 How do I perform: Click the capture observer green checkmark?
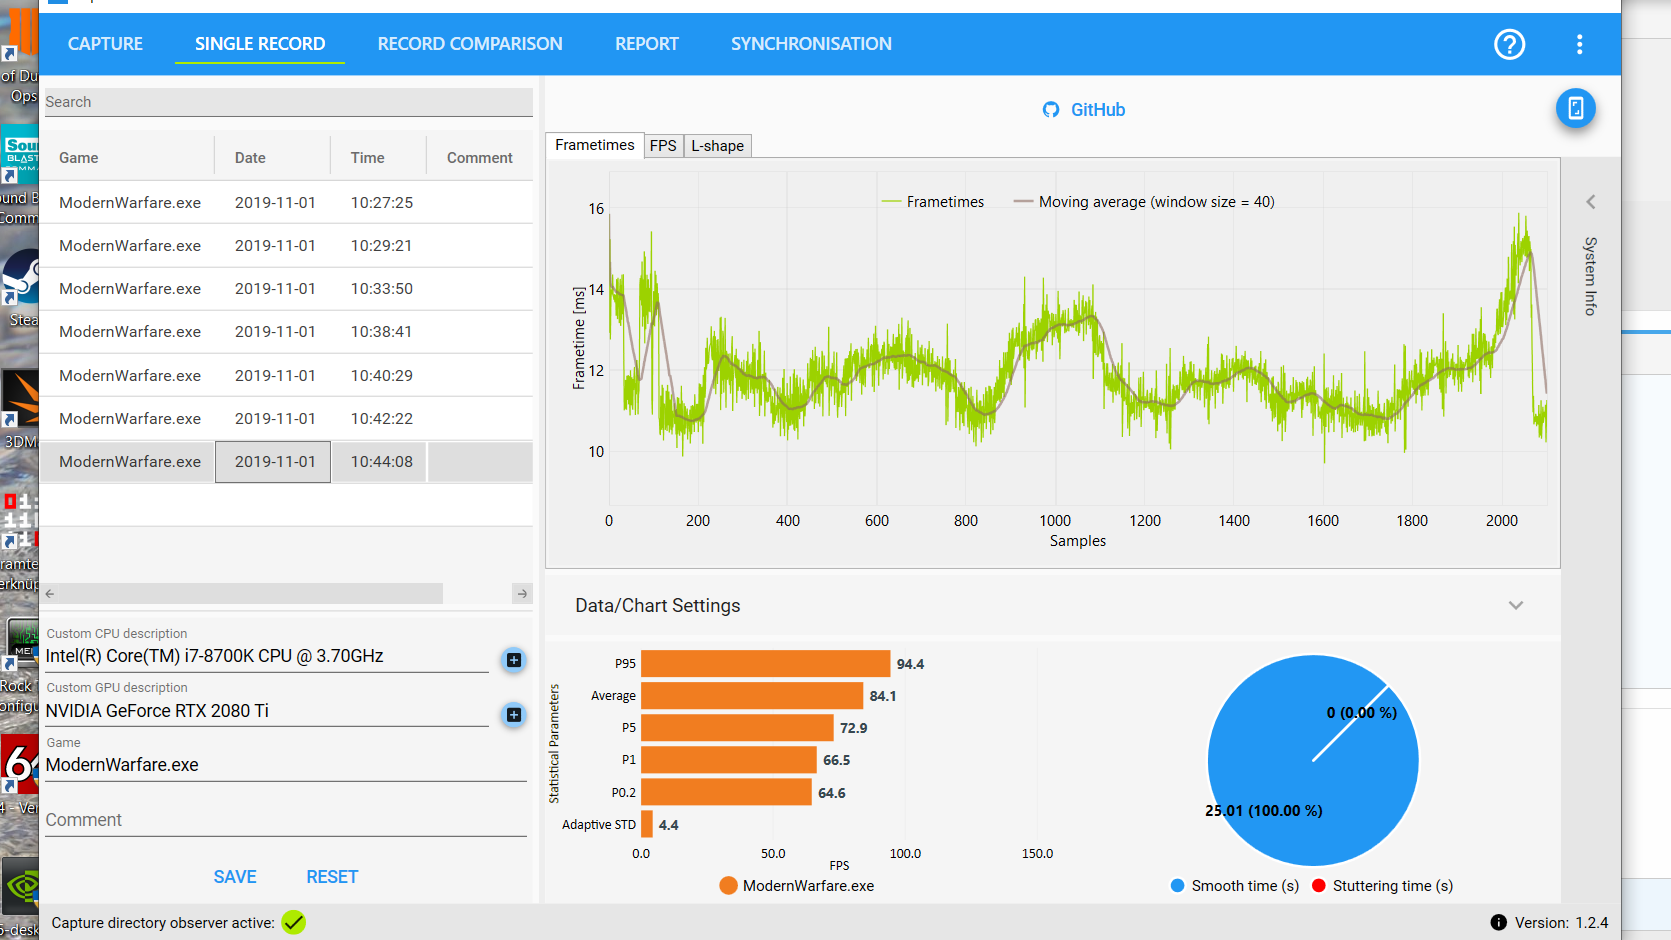pos(293,922)
